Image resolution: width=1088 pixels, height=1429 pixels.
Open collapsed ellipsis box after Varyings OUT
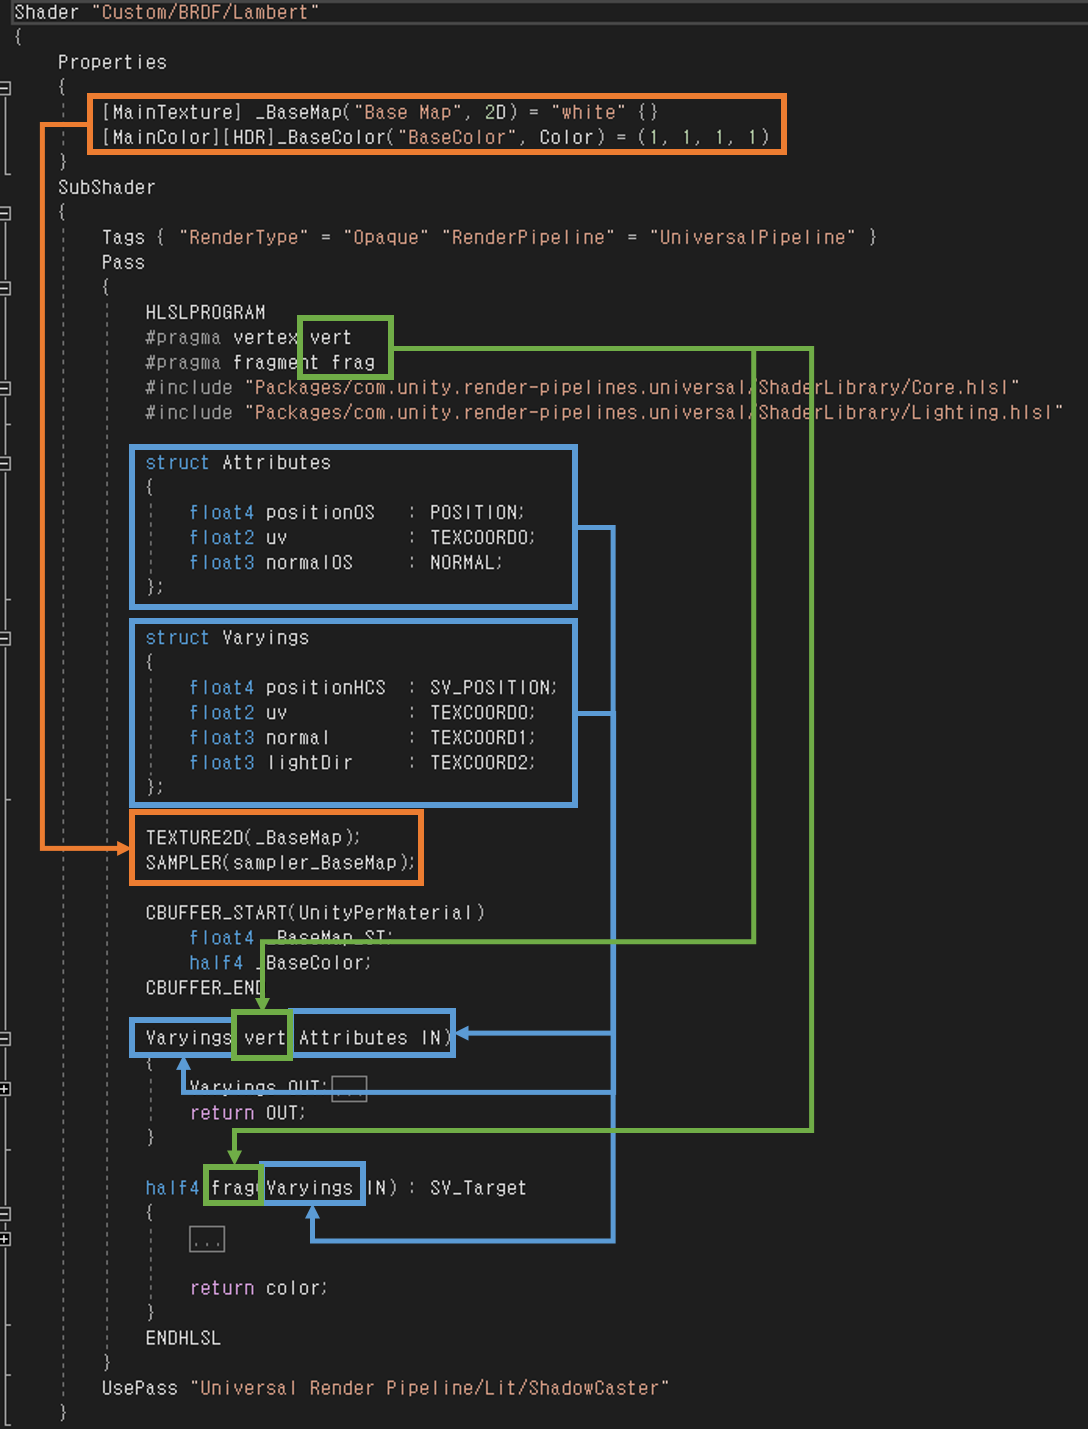(349, 1088)
